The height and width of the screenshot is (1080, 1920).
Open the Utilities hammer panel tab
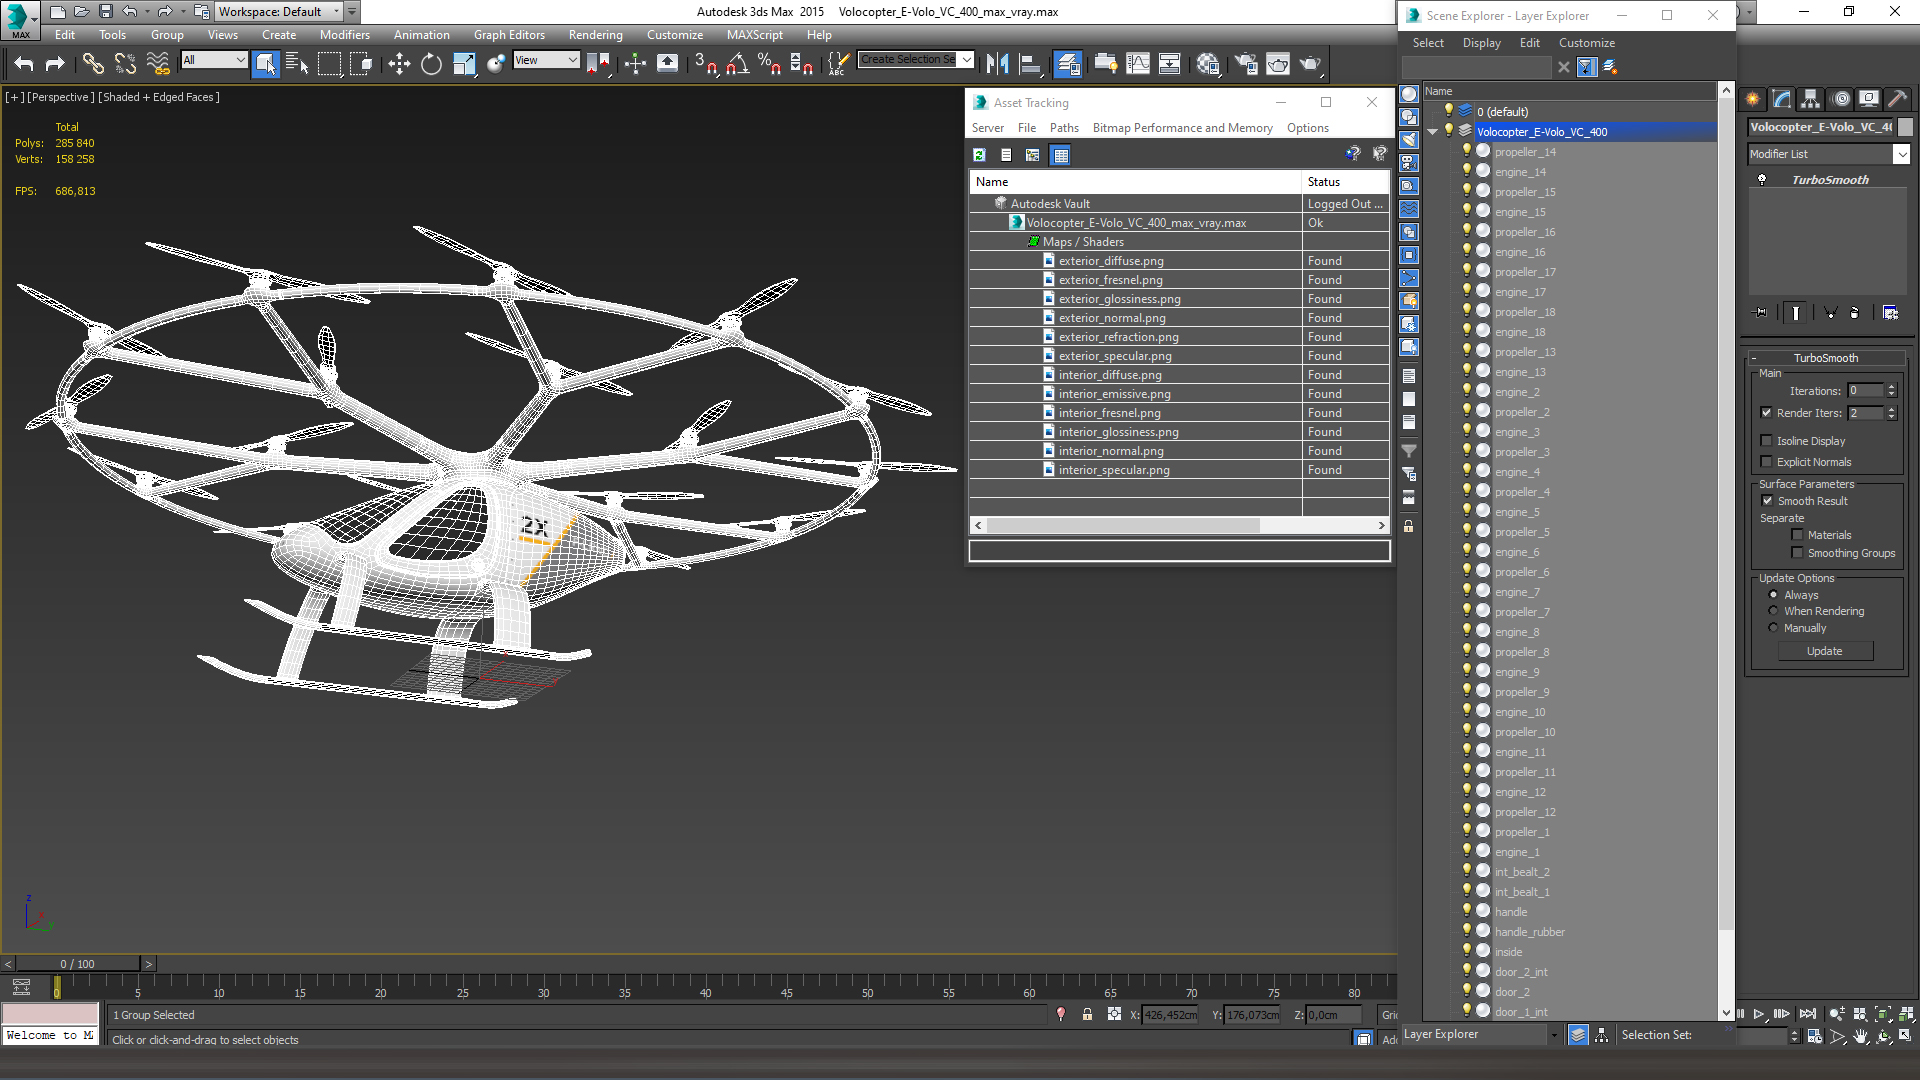tap(1898, 99)
